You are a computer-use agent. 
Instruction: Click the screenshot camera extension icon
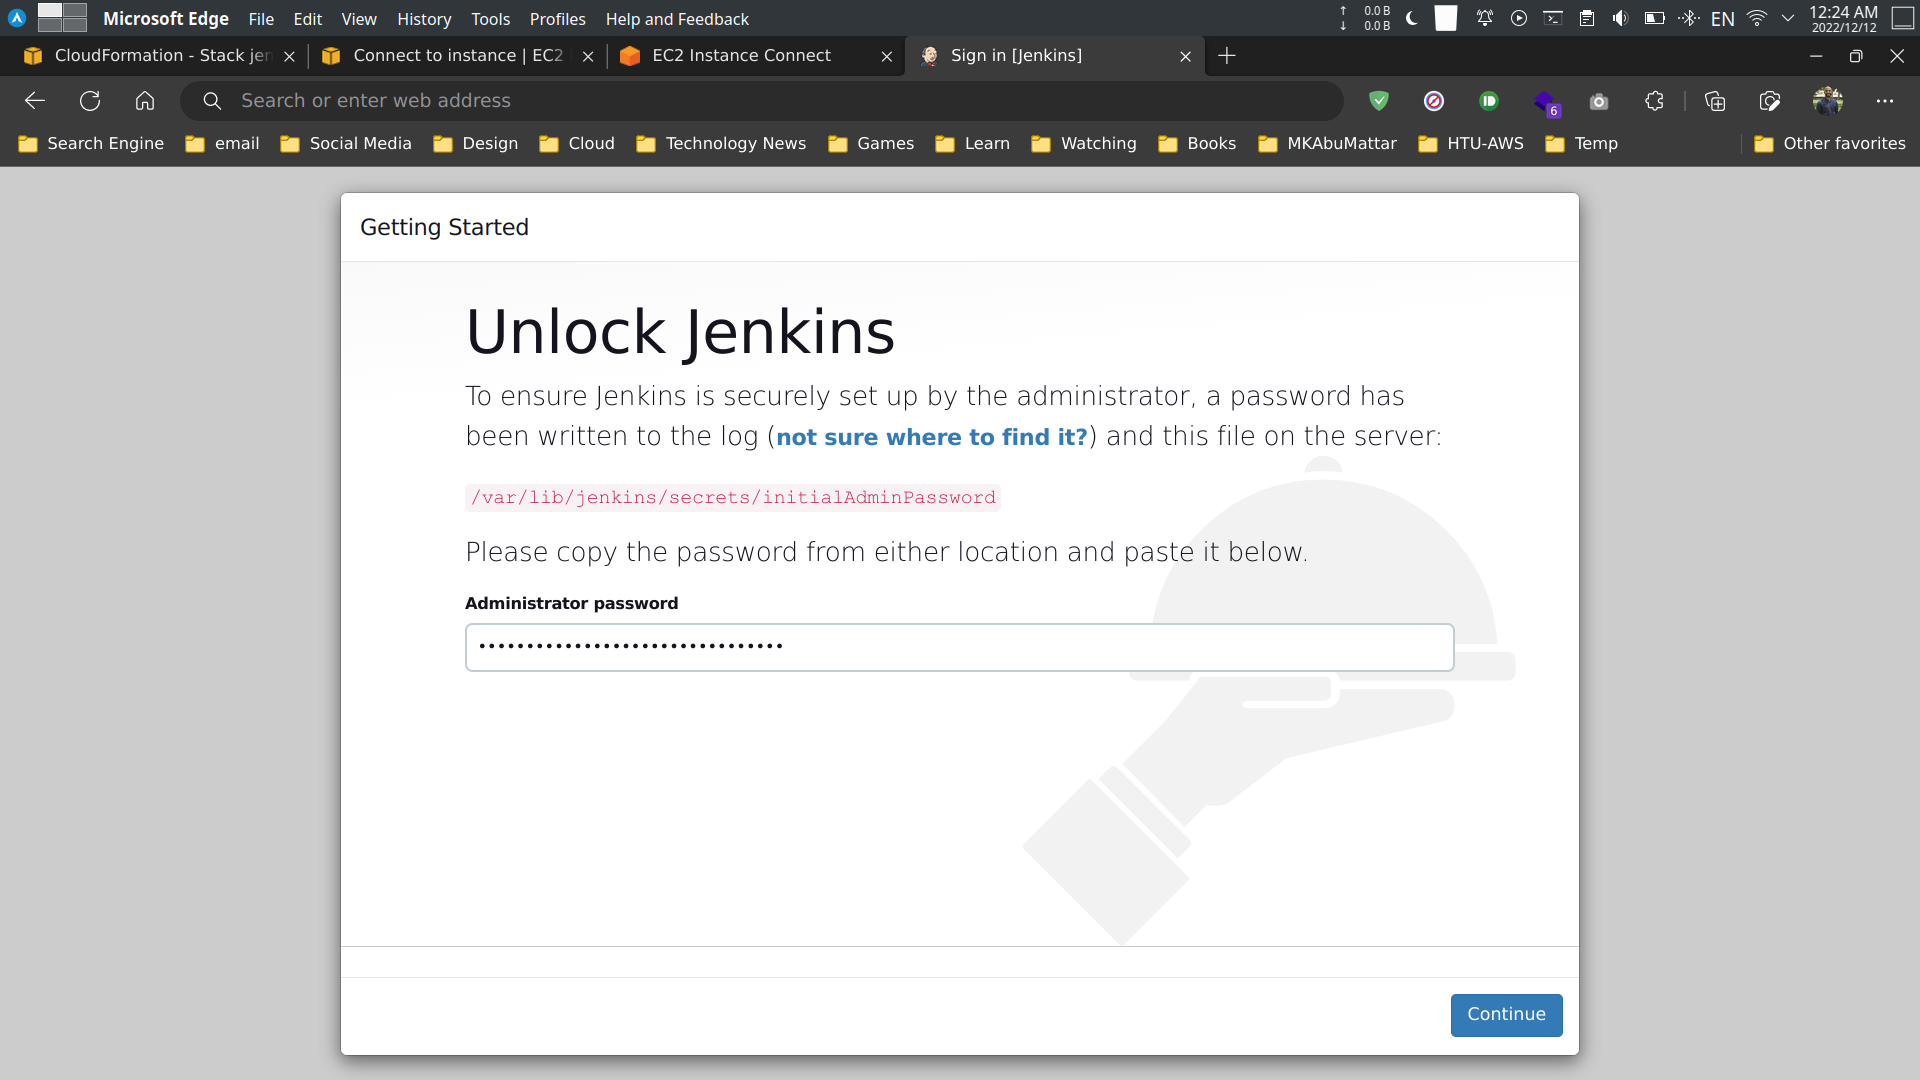1597,101
